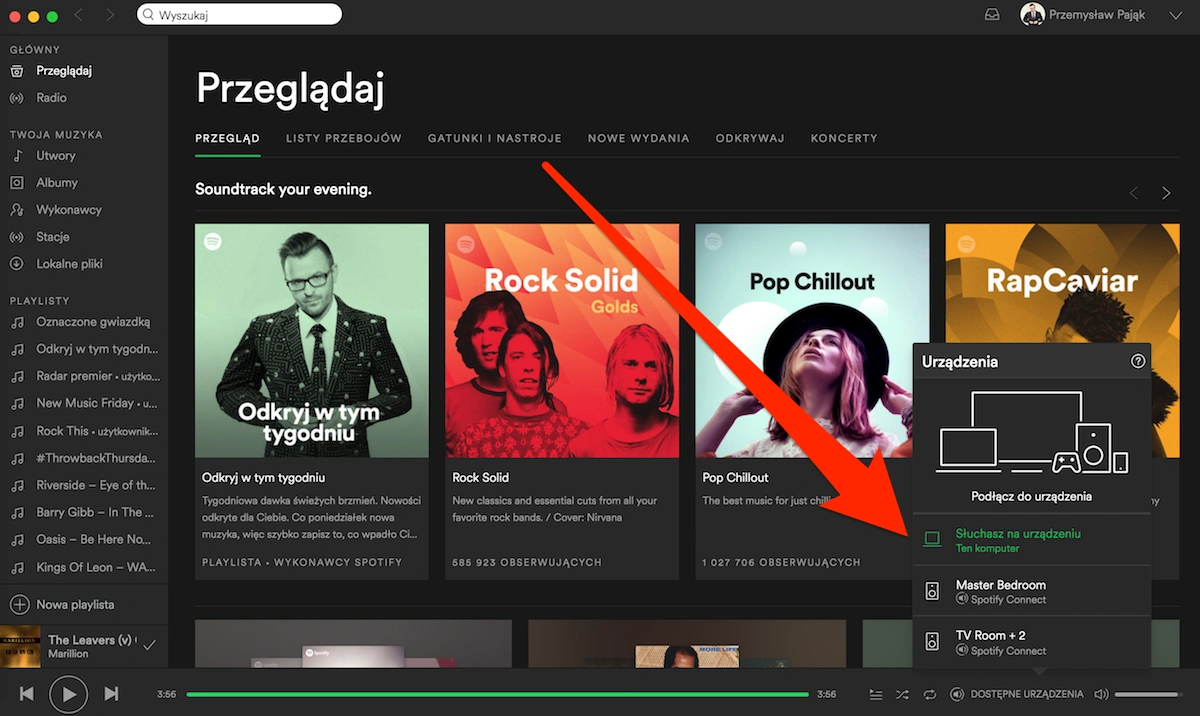1200x716 pixels.
Task: Connect to the TV Room + 2 speaker
Action: click(x=1032, y=642)
